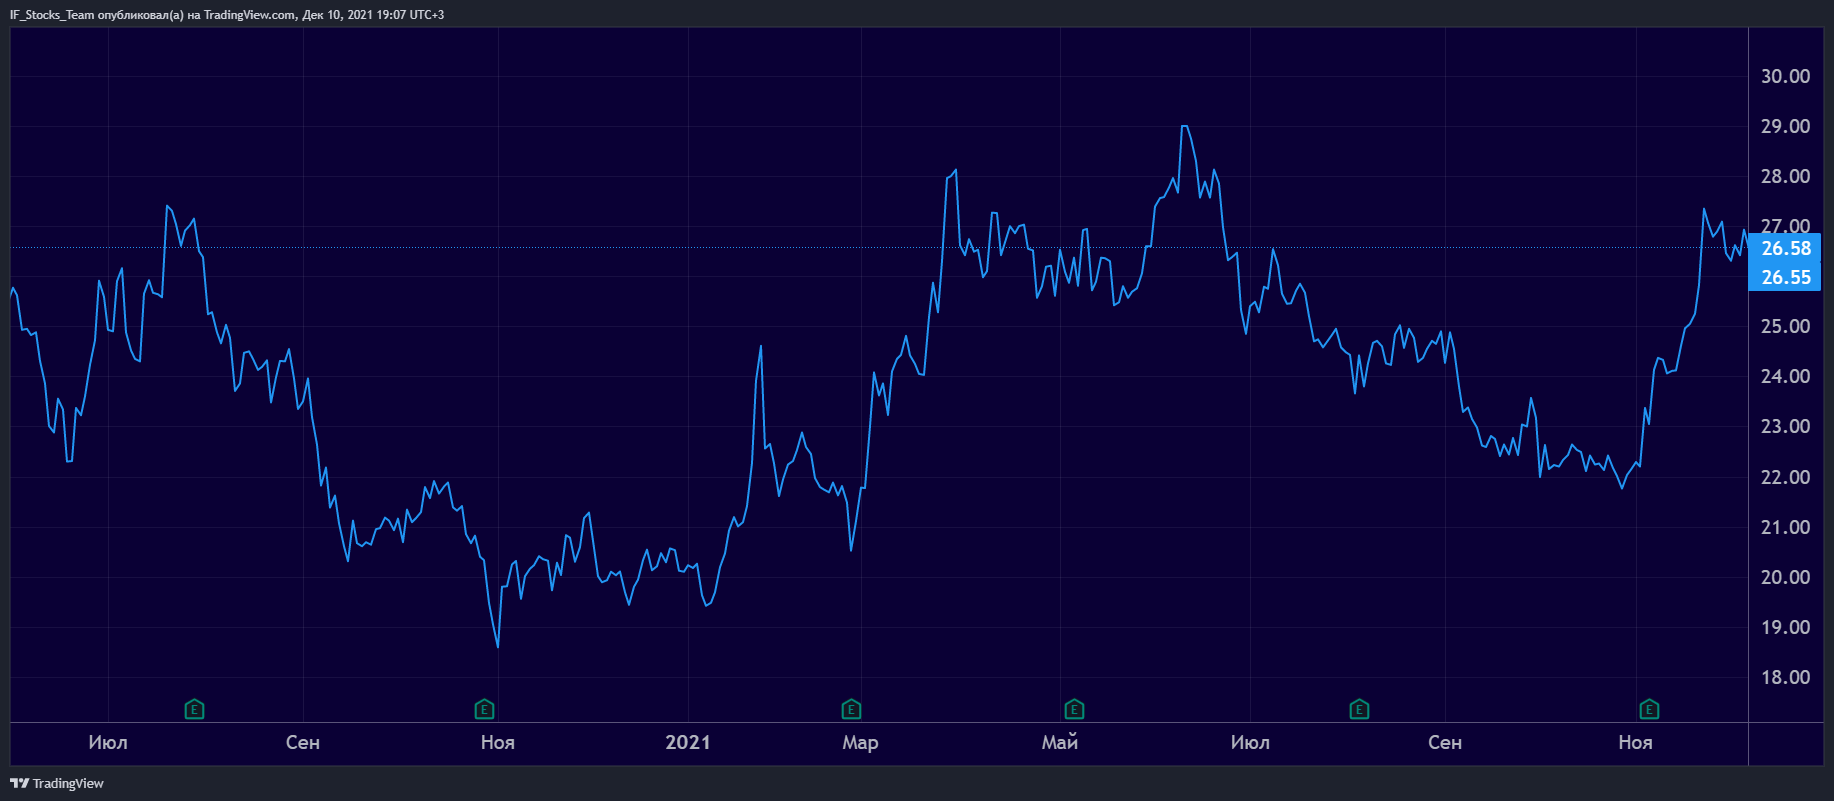Viewport: 1834px width, 801px height.
Task: Click the 19.00 price axis label
Action: coord(1785,627)
